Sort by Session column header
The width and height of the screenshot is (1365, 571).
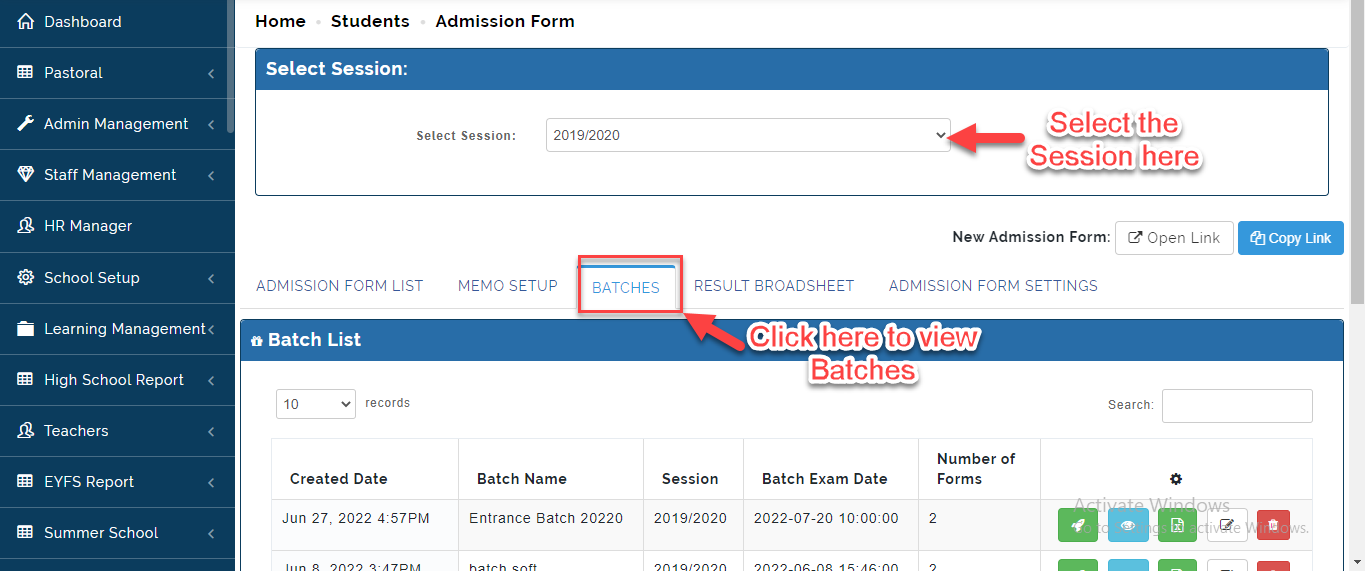point(694,469)
